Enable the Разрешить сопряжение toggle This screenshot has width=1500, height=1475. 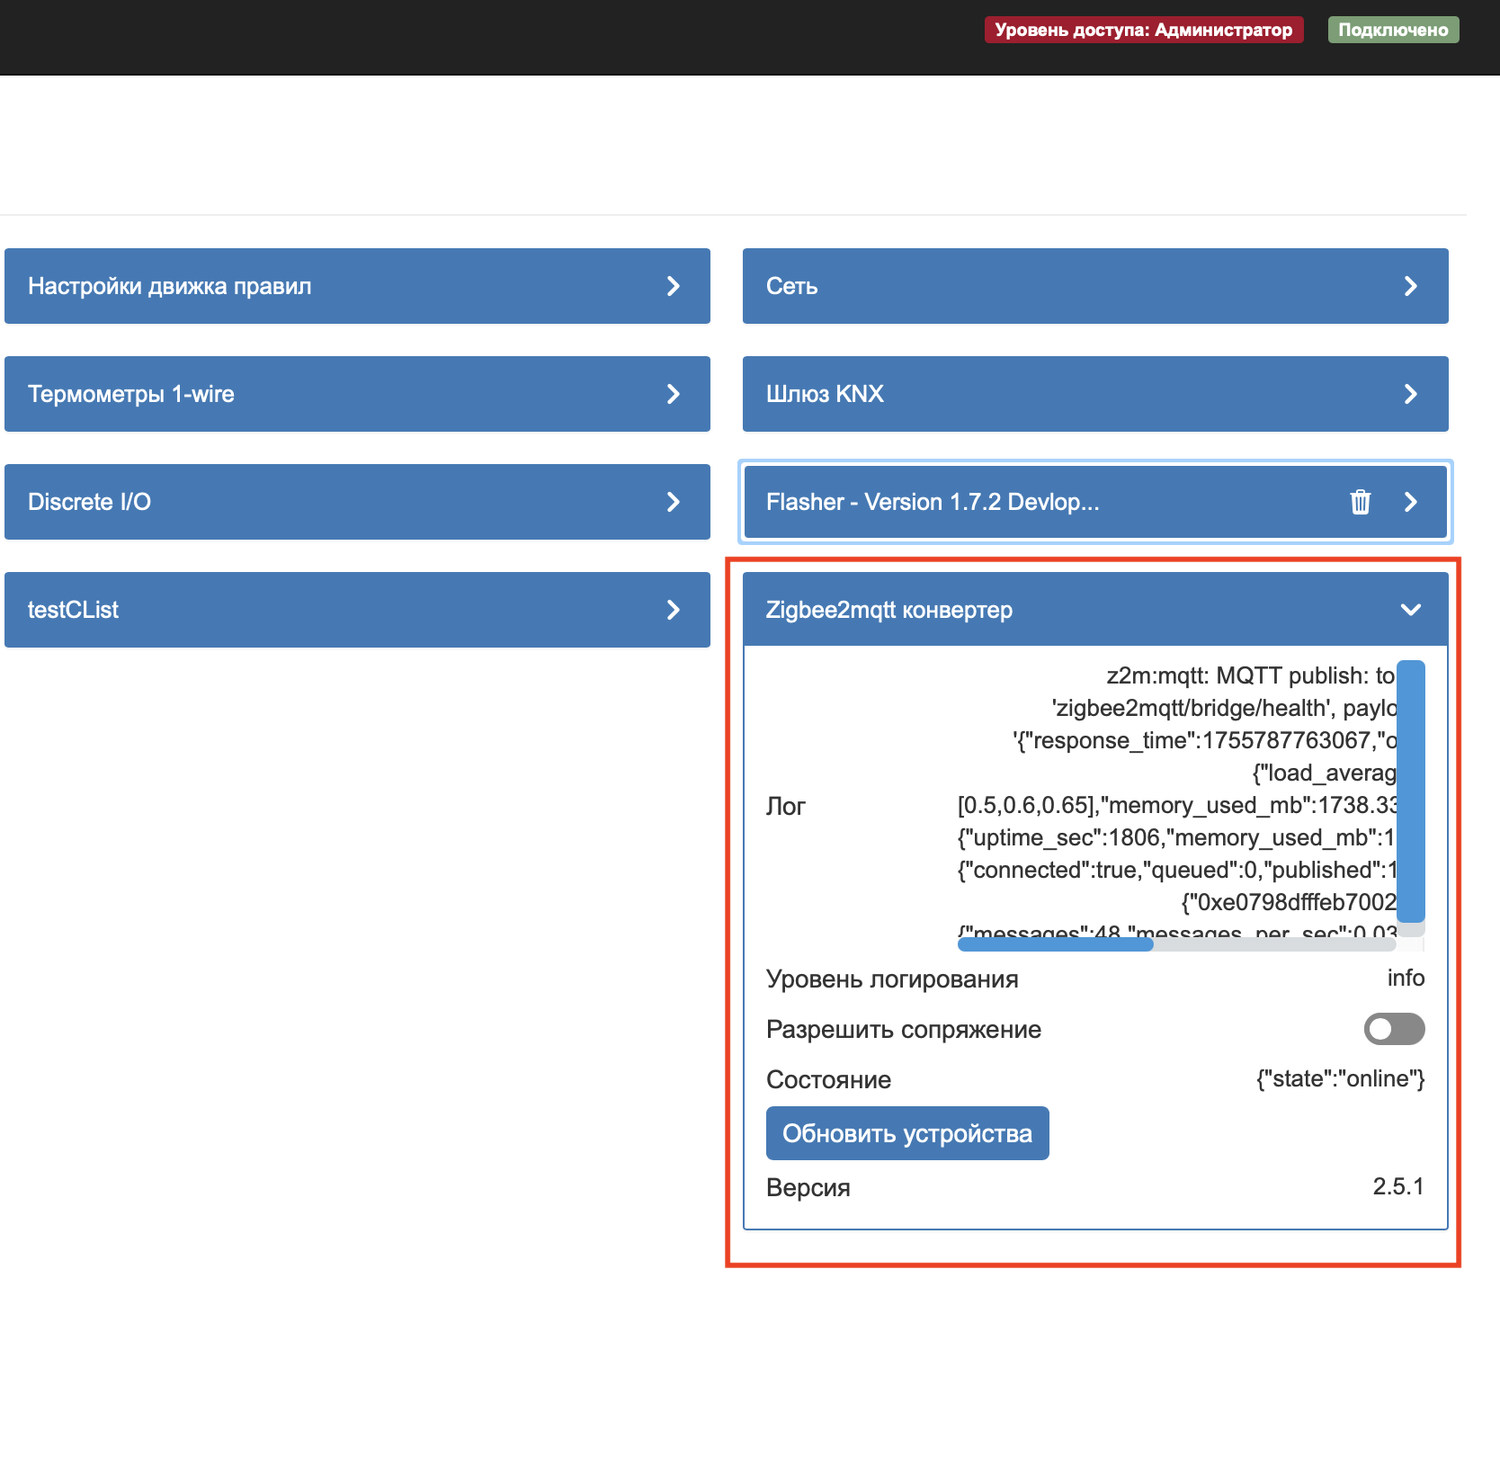[x=1394, y=1029]
